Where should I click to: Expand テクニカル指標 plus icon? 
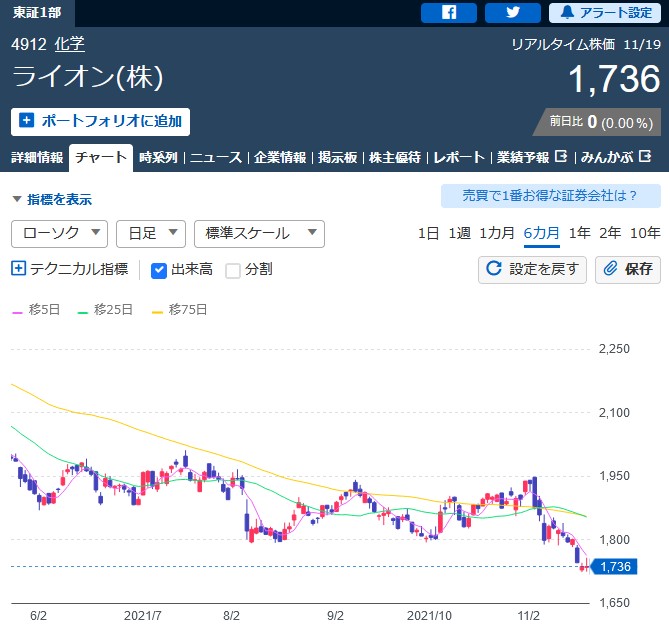click(18, 268)
